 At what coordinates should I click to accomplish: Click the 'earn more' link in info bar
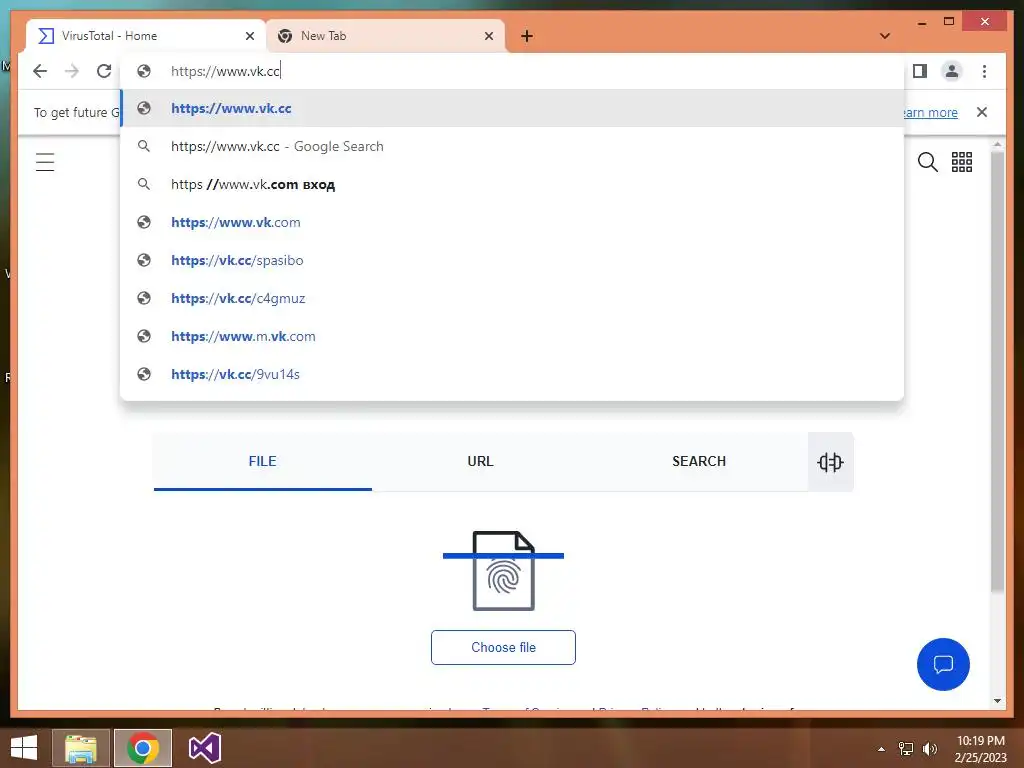(x=930, y=112)
